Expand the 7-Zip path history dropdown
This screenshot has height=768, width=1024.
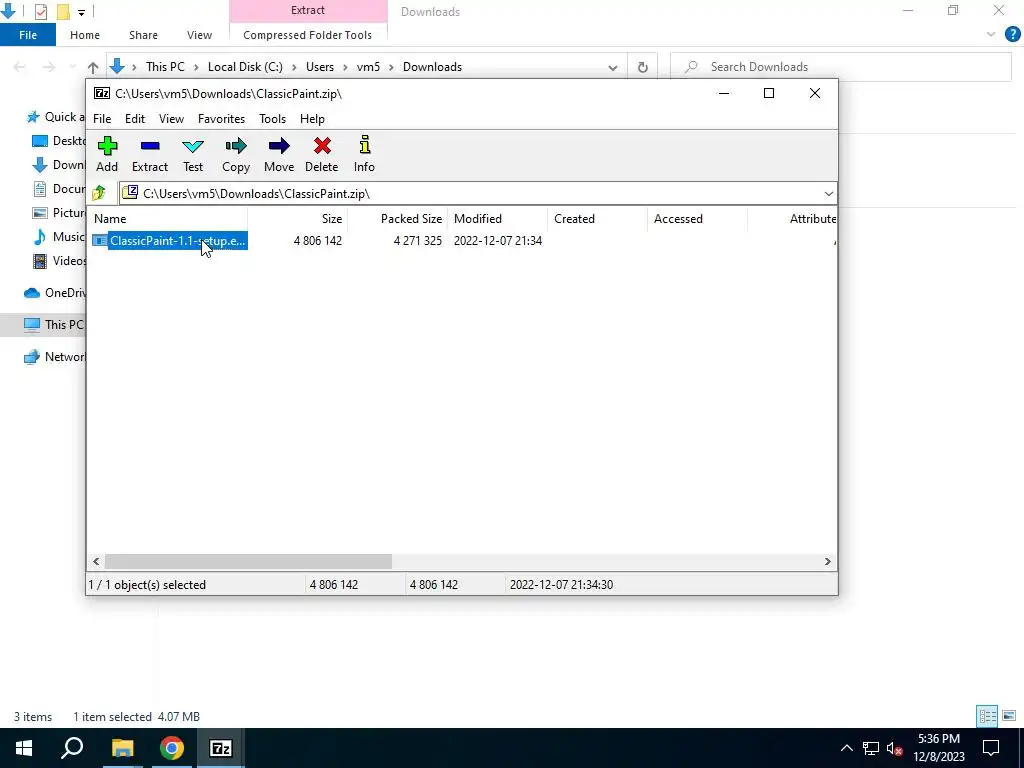[828, 193]
